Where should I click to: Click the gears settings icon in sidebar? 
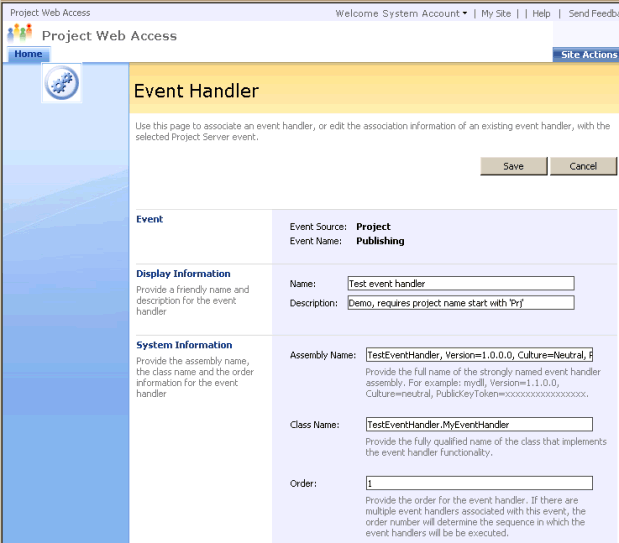[62, 83]
